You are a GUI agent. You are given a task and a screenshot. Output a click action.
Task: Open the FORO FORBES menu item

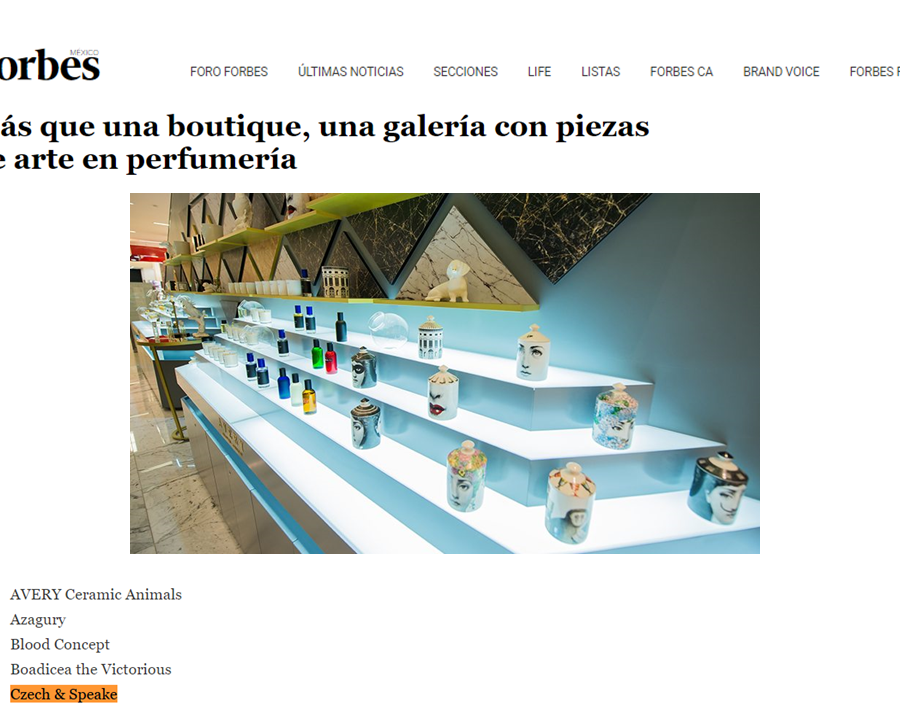tap(229, 72)
